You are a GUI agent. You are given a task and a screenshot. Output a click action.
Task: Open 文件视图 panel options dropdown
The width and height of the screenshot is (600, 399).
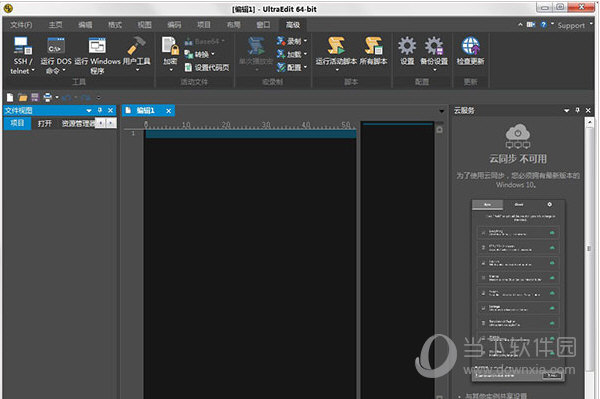(89, 111)
